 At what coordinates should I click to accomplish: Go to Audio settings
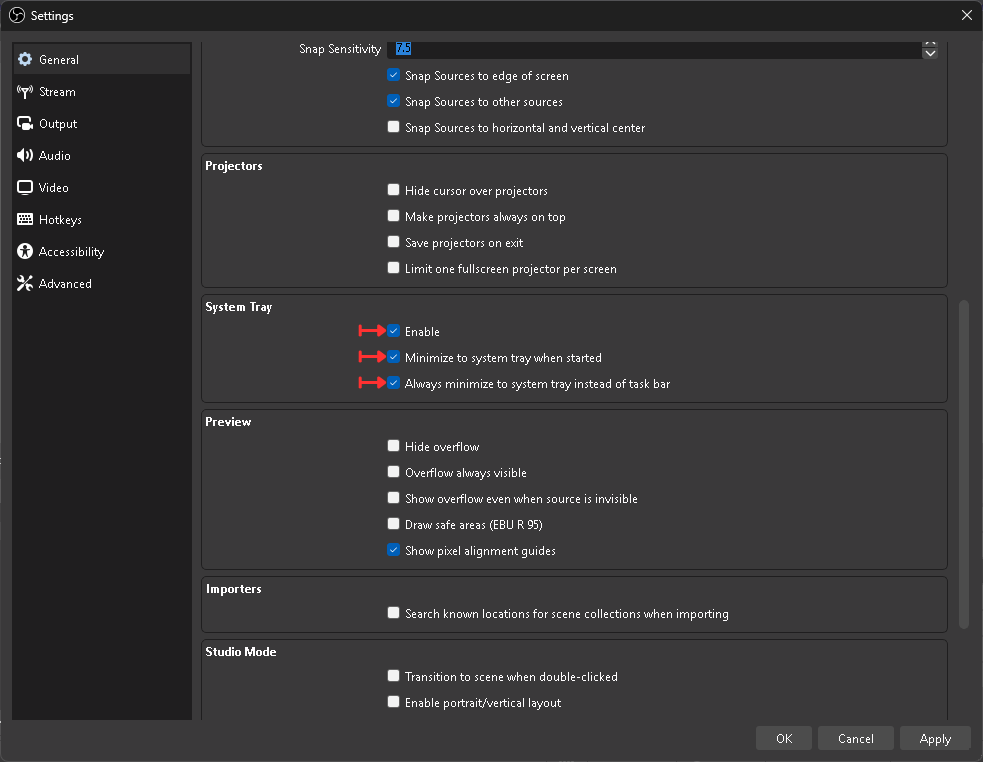[x=102, y=156]
